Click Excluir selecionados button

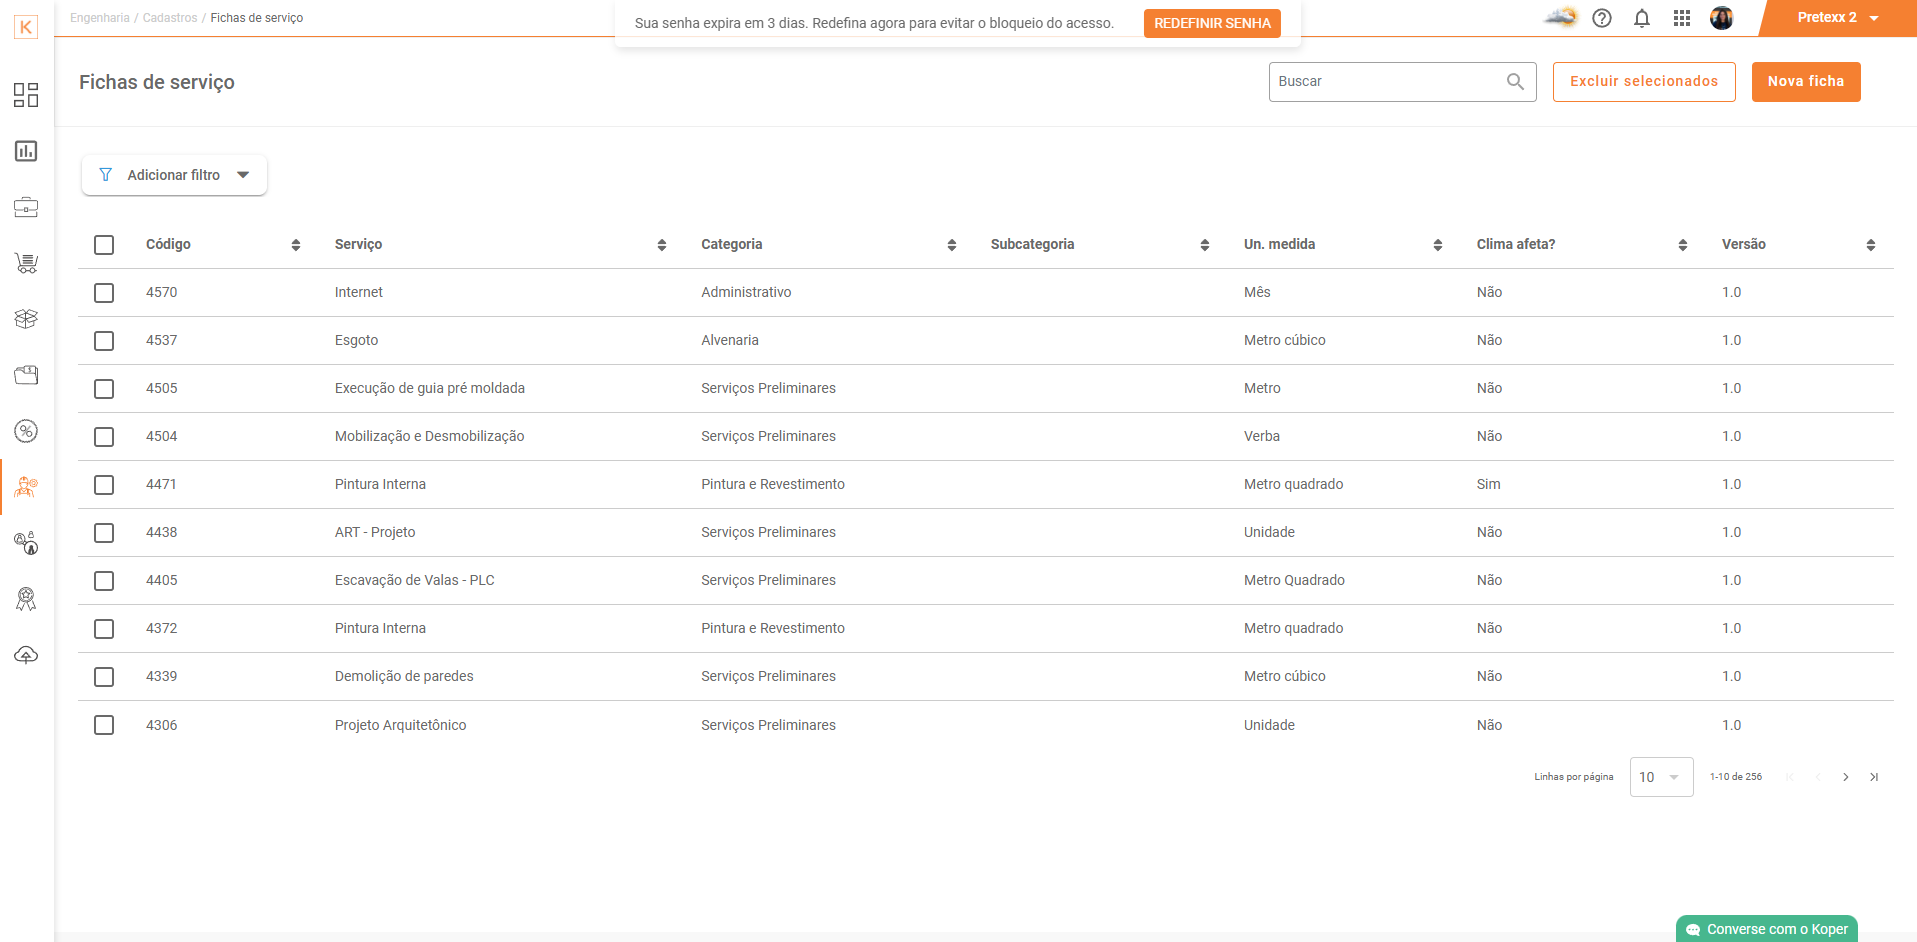tap(1644, 82)
